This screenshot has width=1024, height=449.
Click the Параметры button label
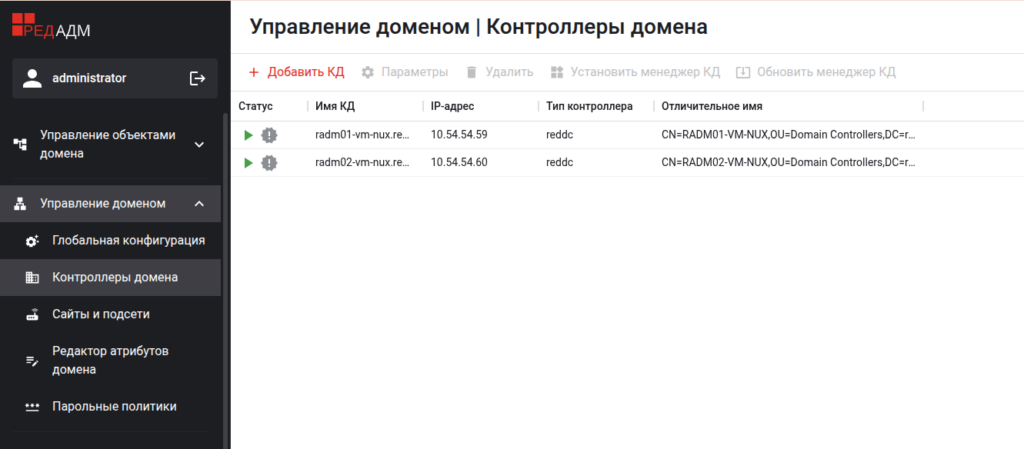[x=415, y=72]
